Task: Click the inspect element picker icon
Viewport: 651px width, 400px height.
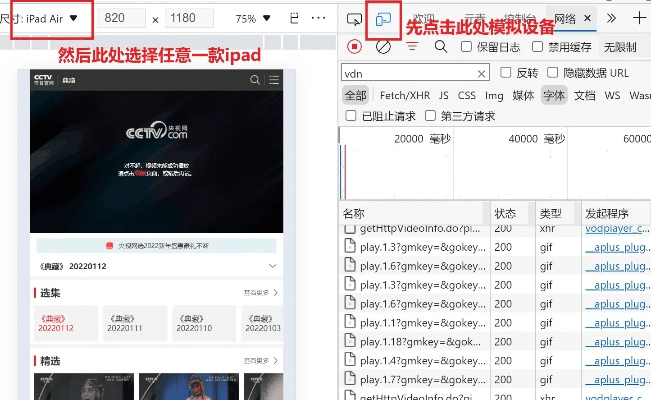Action: pyautogui.click(x=354, y=19)
